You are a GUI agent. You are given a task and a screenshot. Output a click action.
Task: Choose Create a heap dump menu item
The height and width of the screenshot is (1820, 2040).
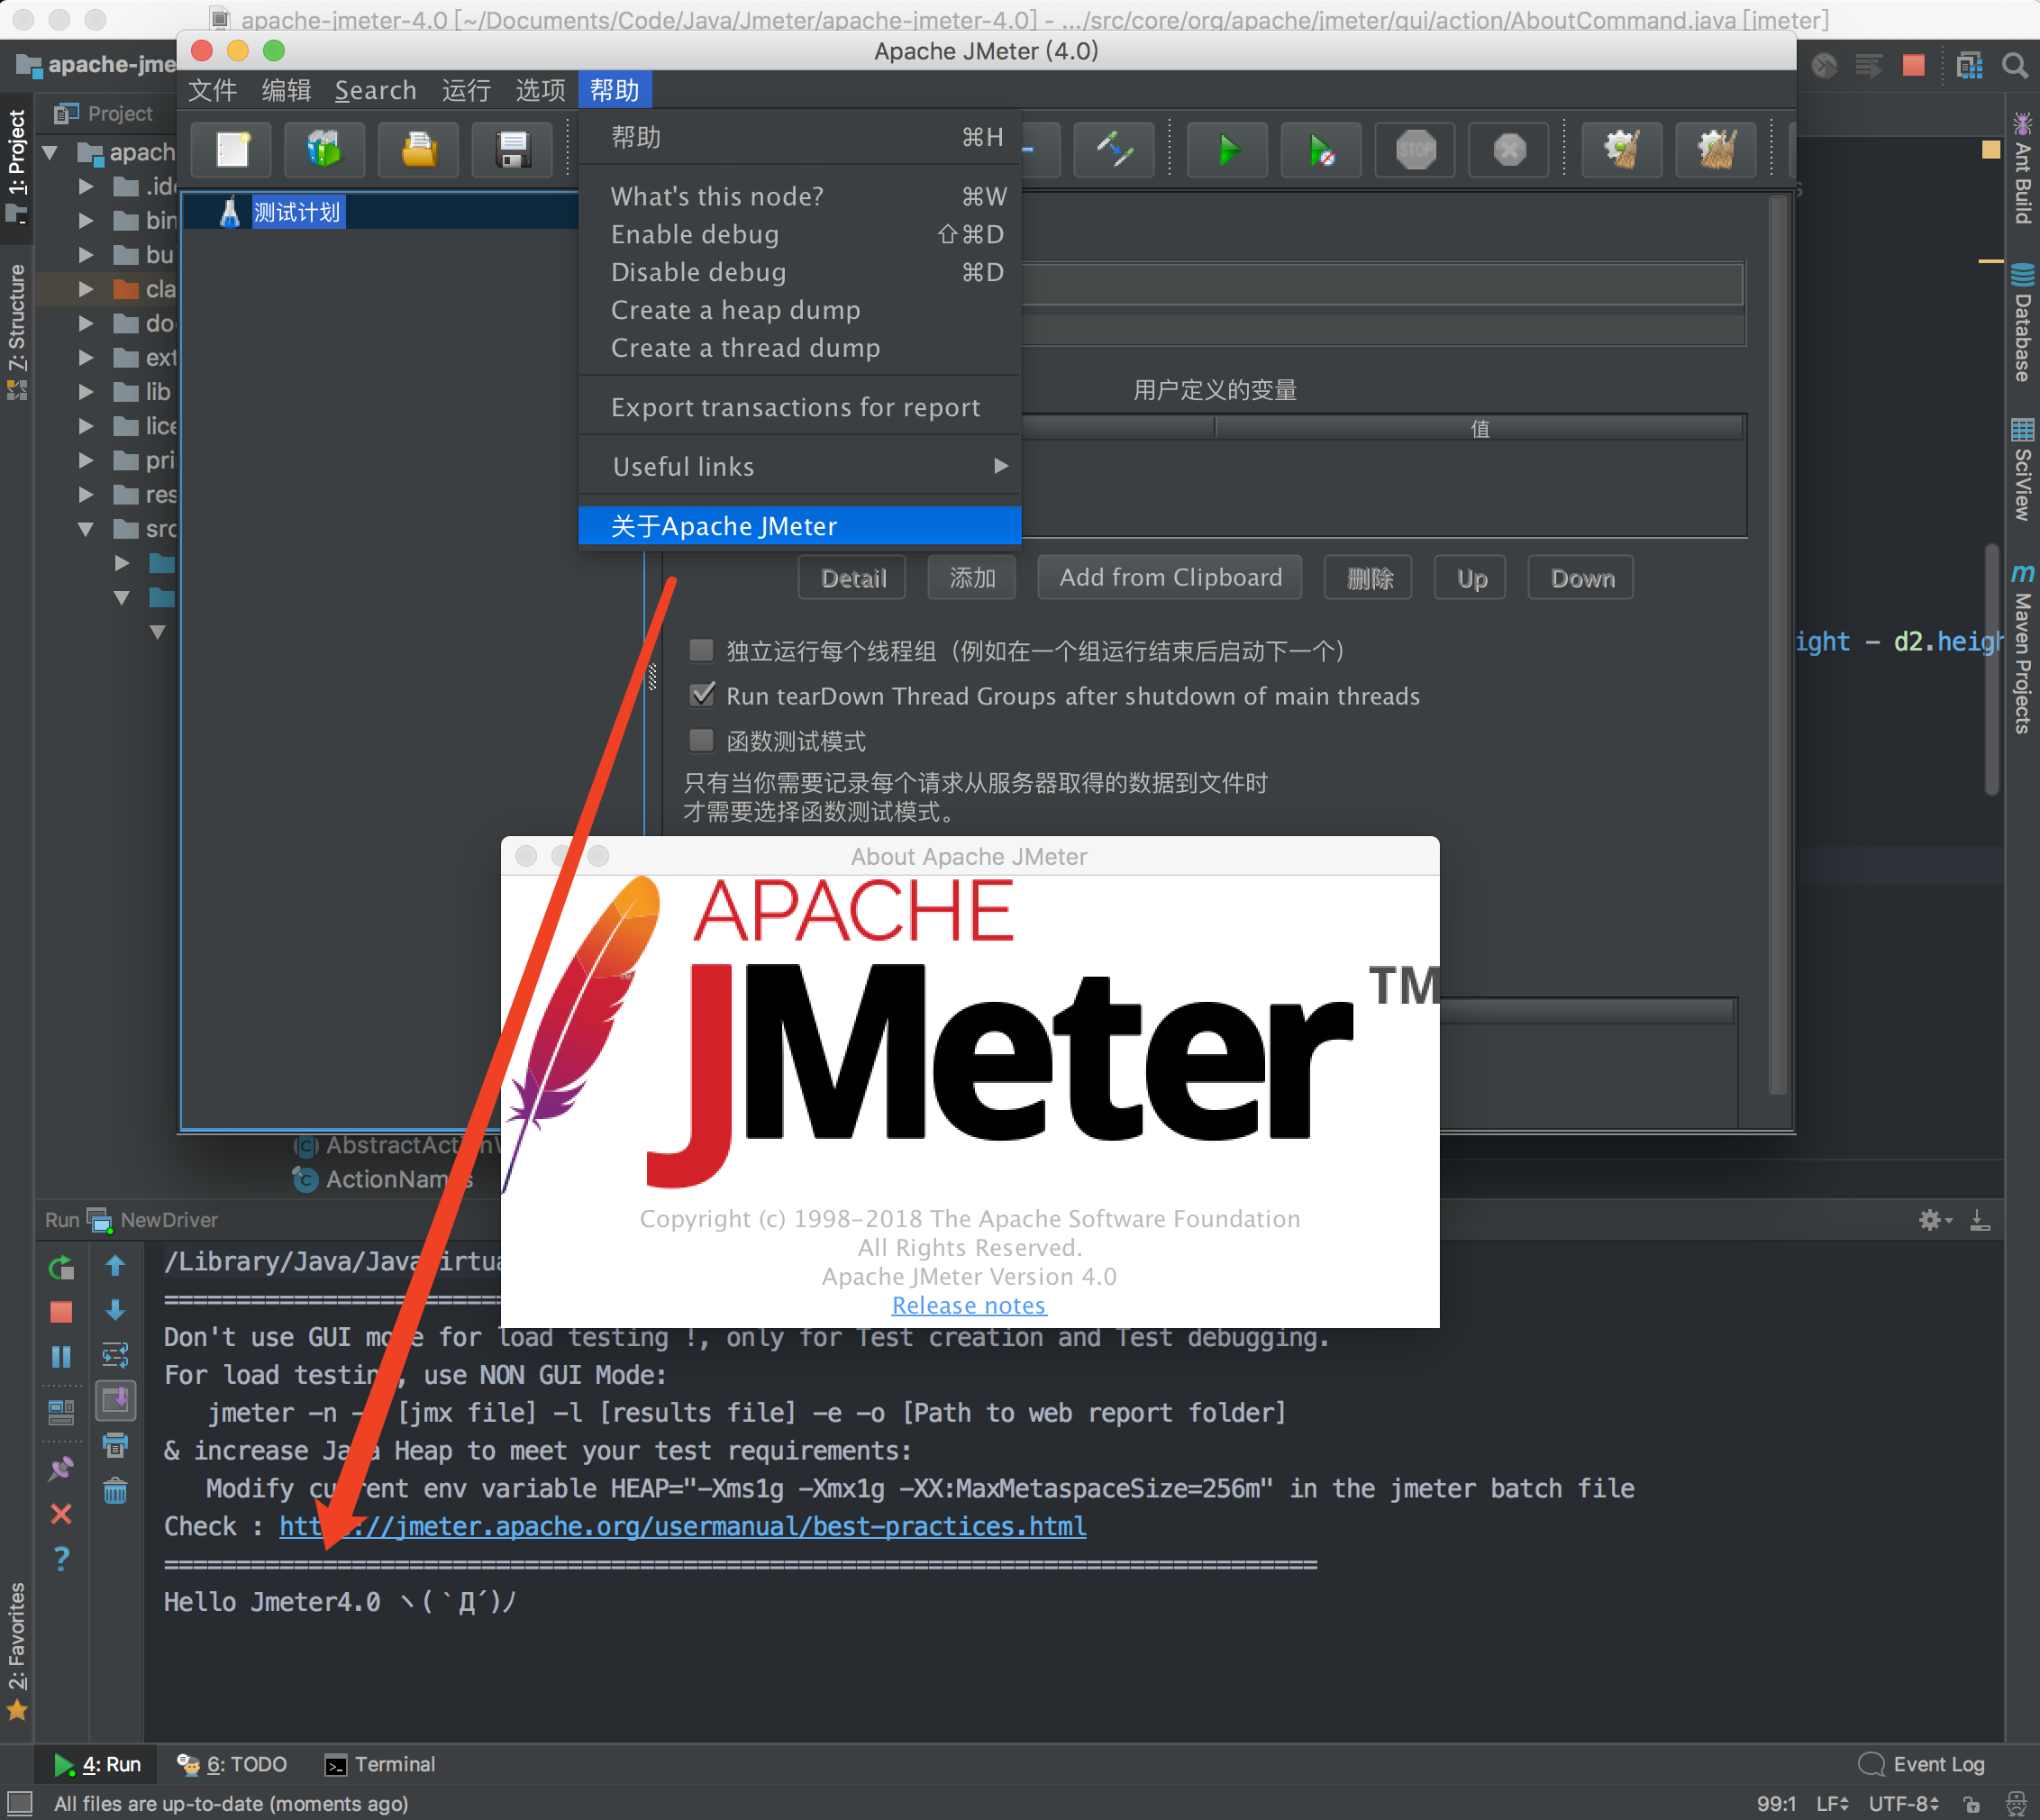[x=800, y=310]
